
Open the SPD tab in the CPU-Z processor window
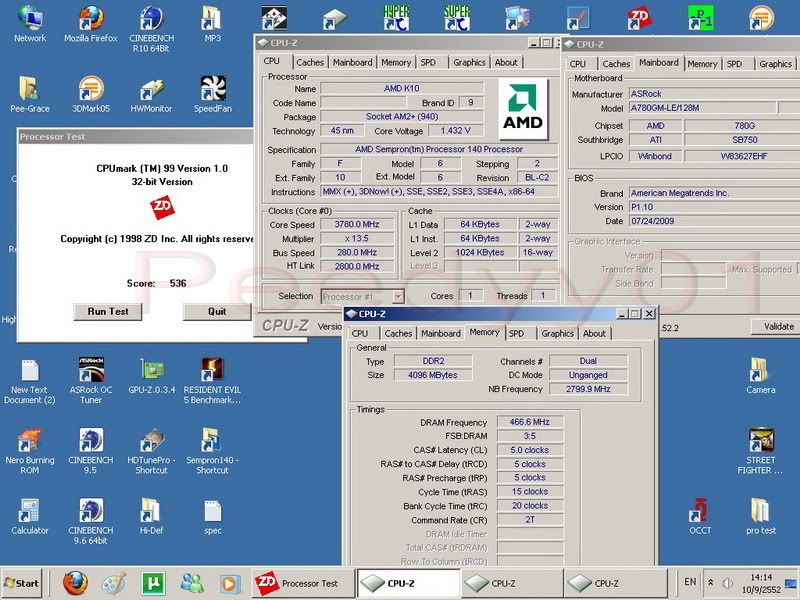pos(428,62)
